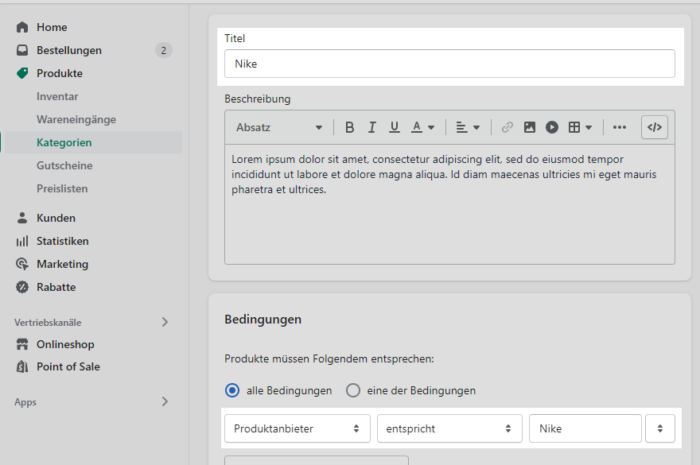Open the text color picker

point(423,128)
